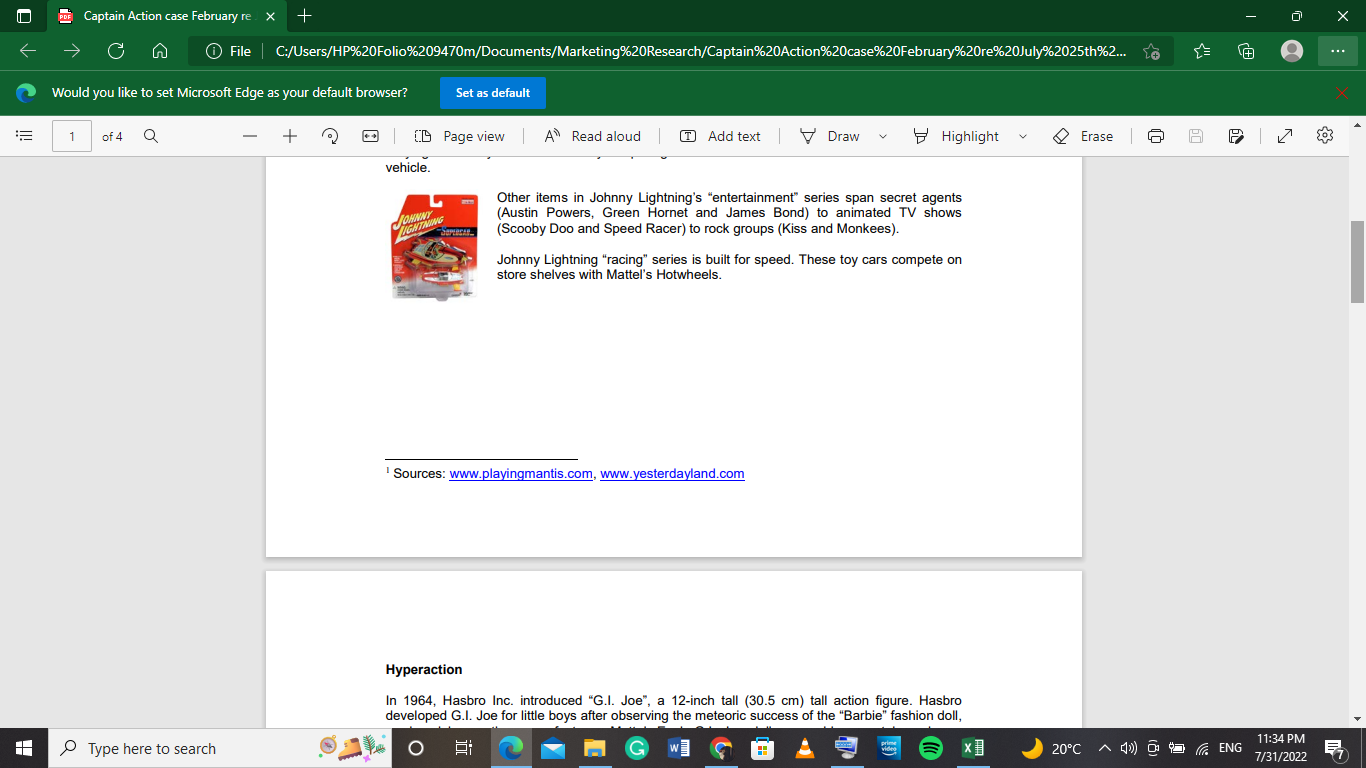Viewport: 1366px width, 768px height.
Task: Expand the Draw options dropdown
Action: click(883, 136)
